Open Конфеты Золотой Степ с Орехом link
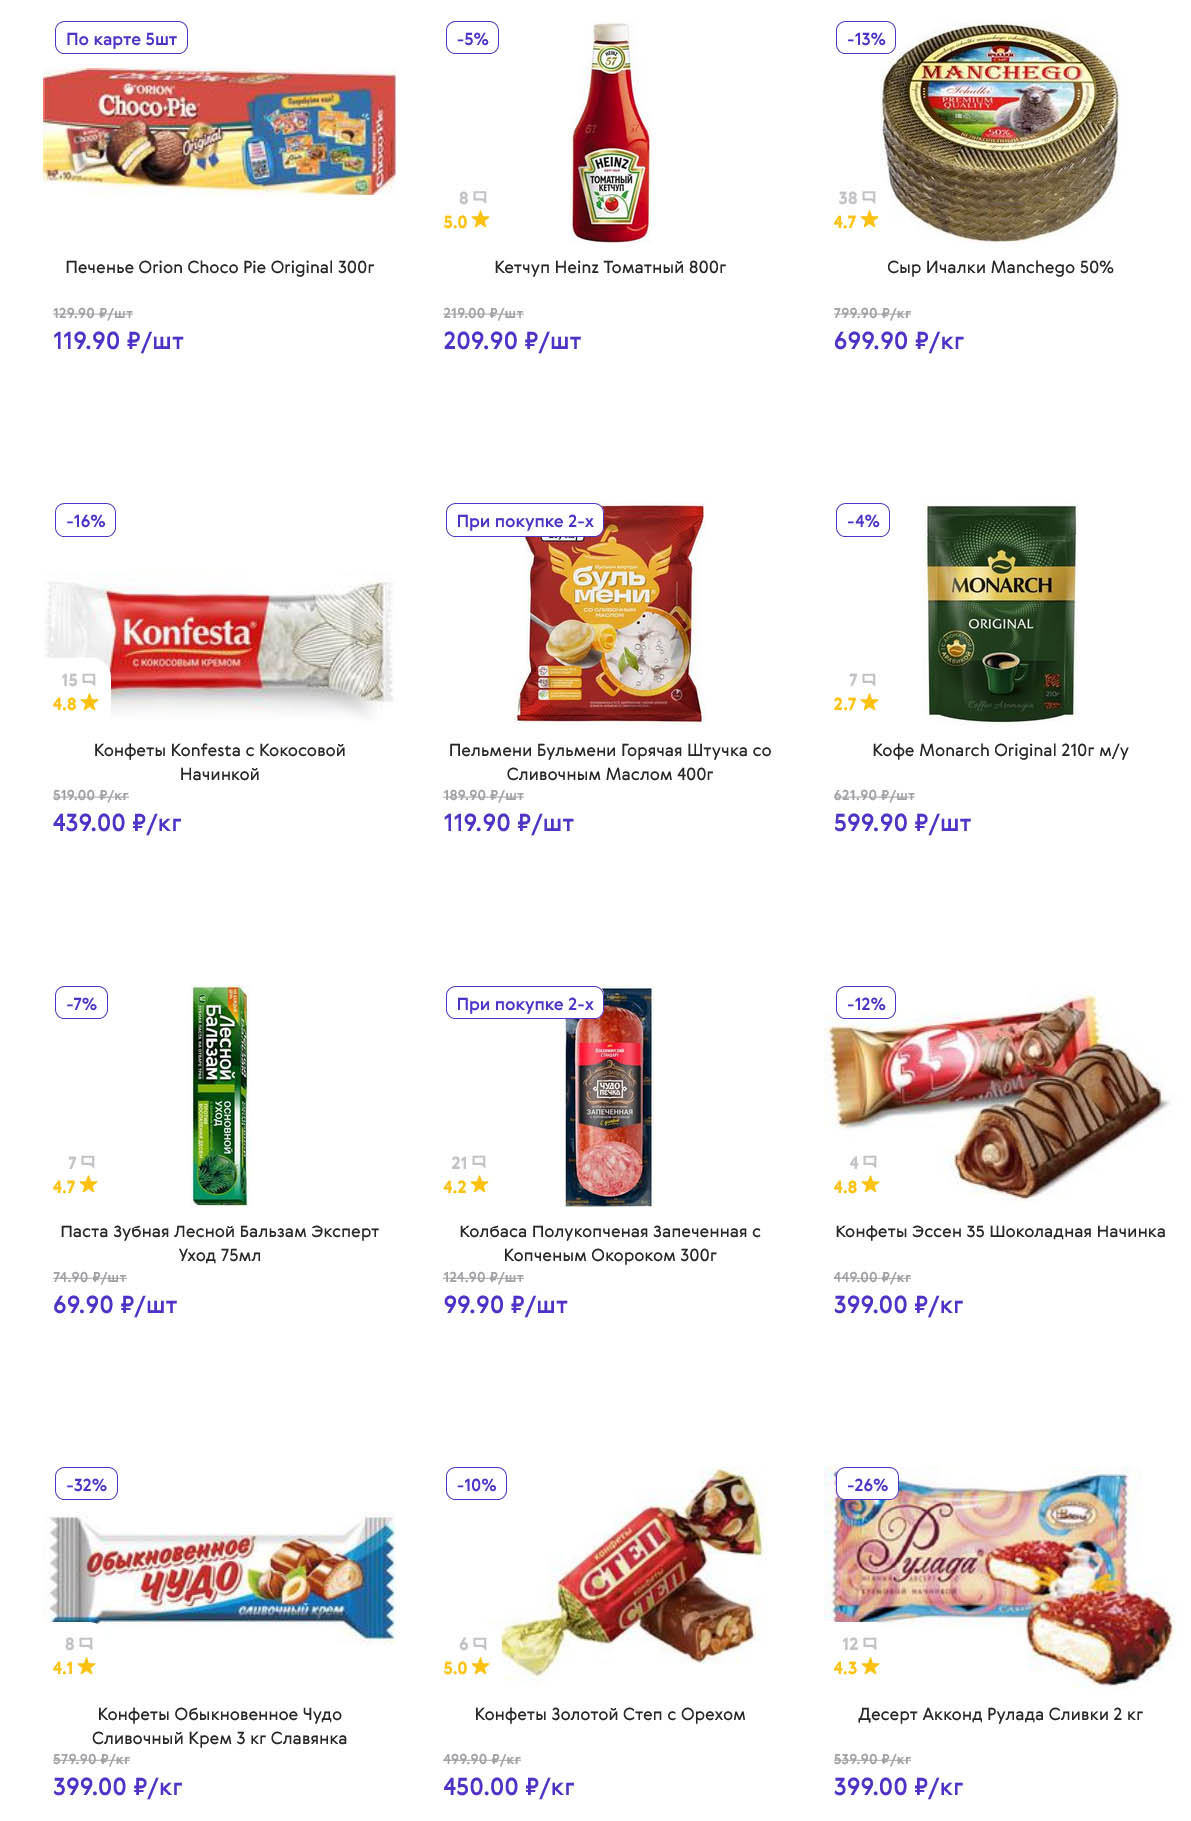The image size is (1191, 1821). (610, 1714)
